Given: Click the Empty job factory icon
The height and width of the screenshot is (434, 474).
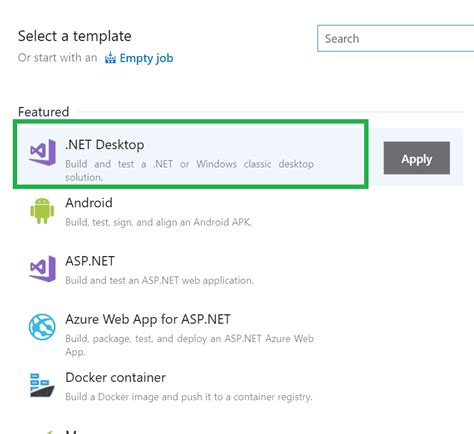Looking at the screenshot, I should [110, 58].
